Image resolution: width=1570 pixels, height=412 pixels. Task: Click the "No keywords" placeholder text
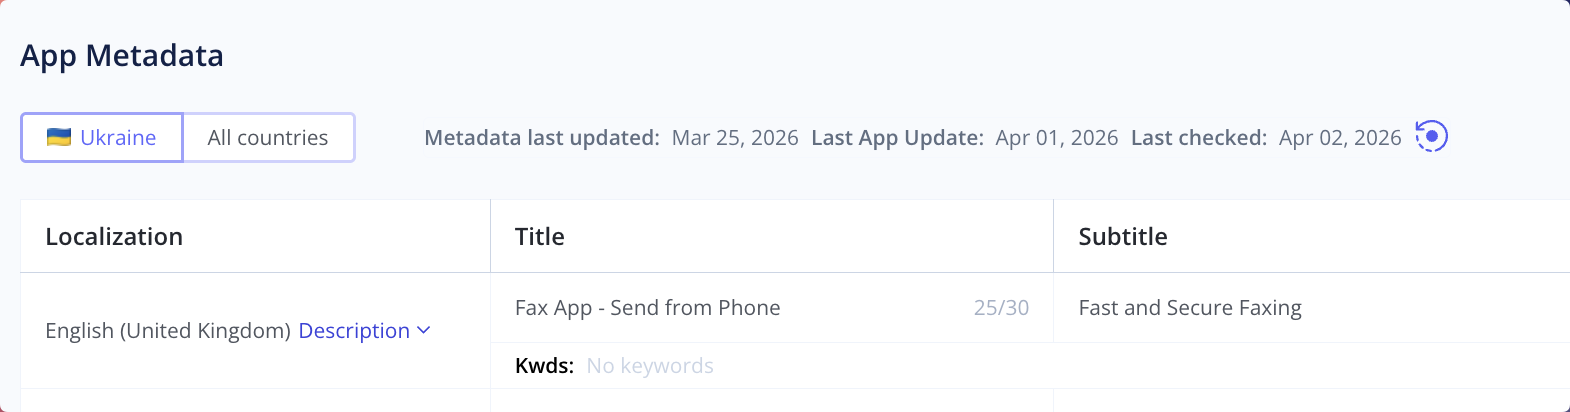pyautogui.click(x=650, y=366)
